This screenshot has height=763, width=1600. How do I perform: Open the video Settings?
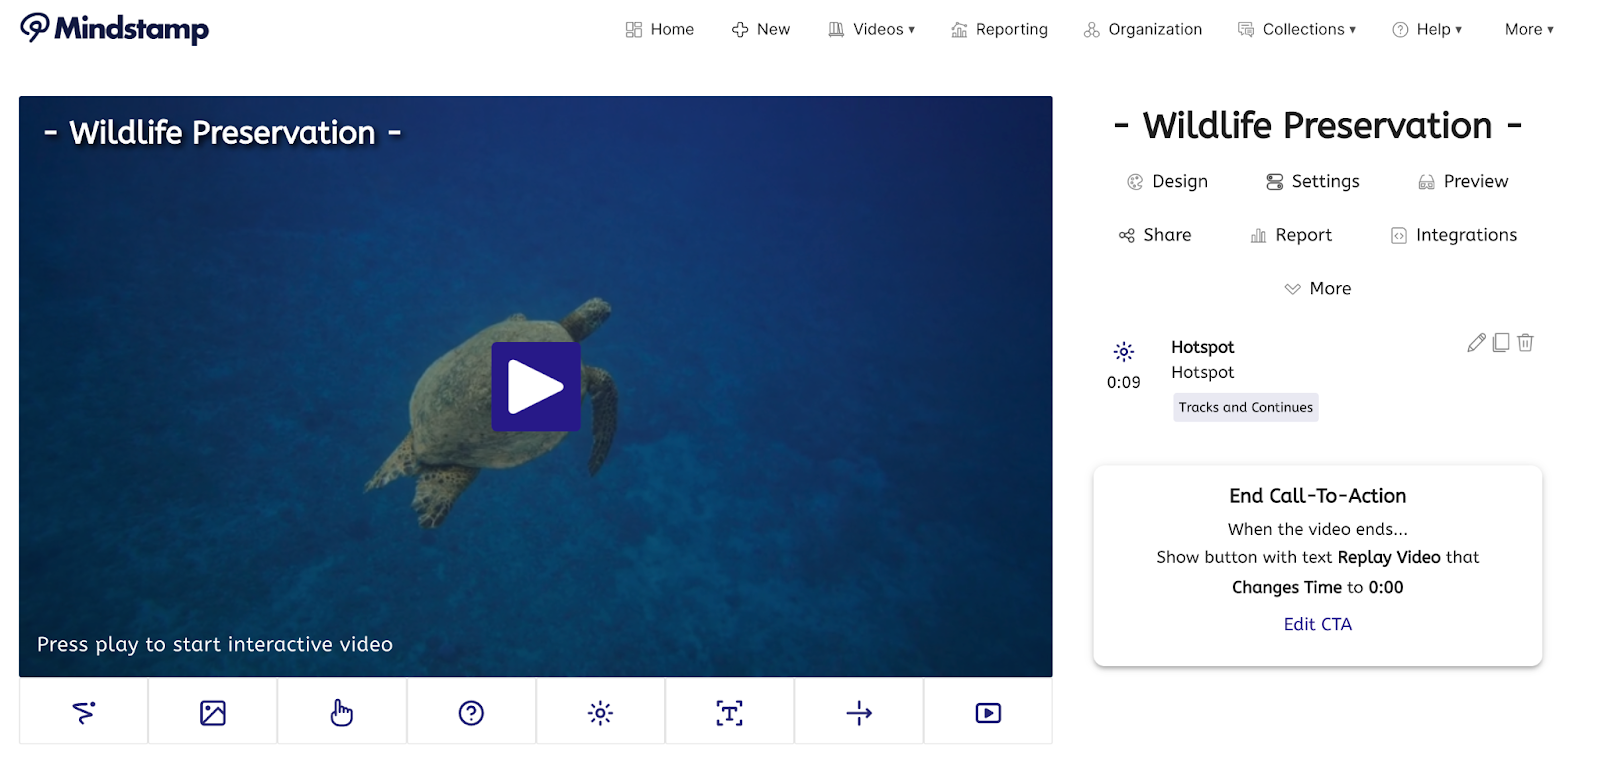[1313, 182]
